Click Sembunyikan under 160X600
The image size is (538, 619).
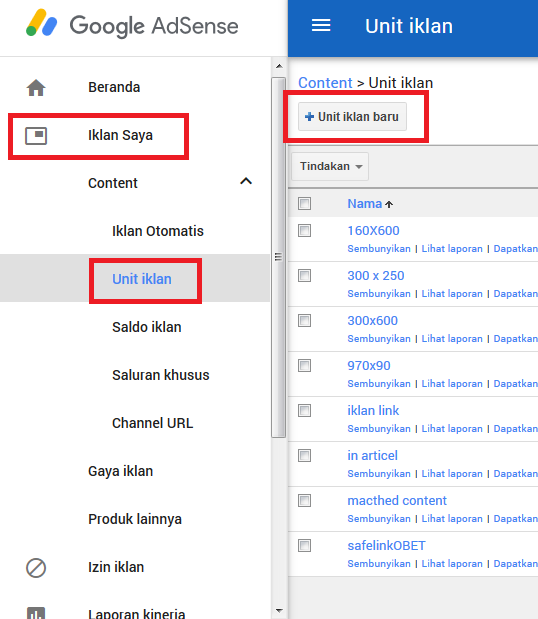pos(379,249)
